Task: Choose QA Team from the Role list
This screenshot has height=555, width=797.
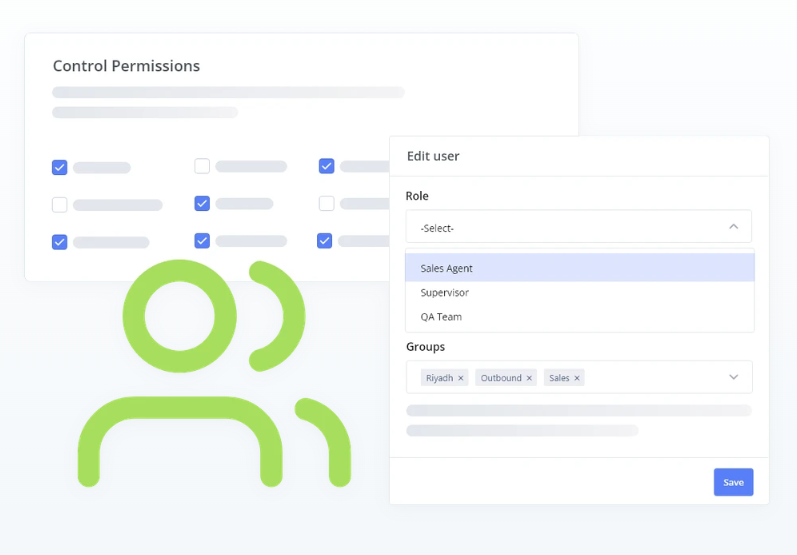Action: click(579, 317)
